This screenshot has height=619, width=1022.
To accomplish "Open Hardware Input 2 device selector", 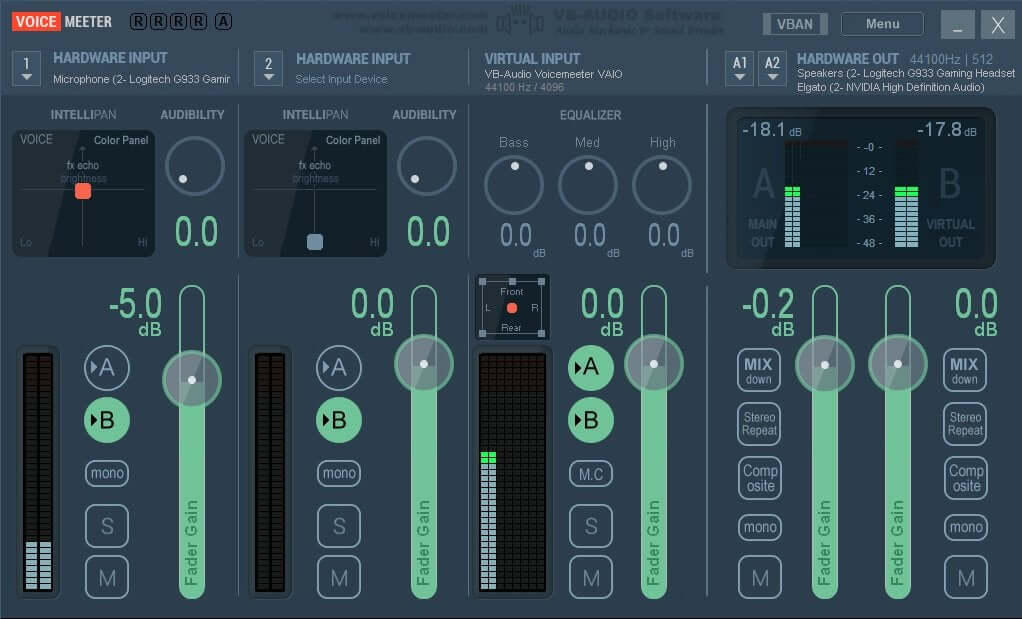I will (269, 68).
